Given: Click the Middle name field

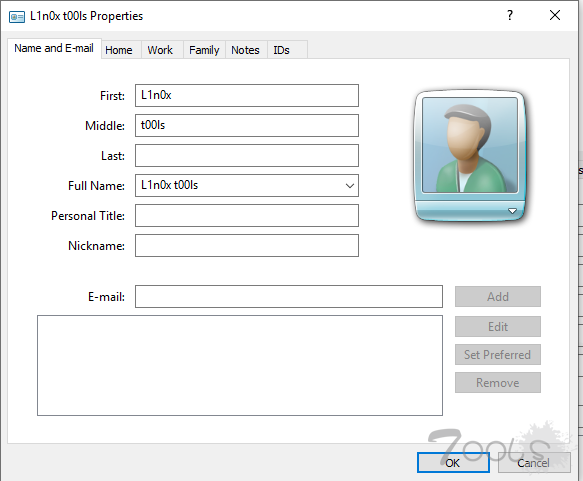Looking at the screenshot, I should click(x=247, y=126).
